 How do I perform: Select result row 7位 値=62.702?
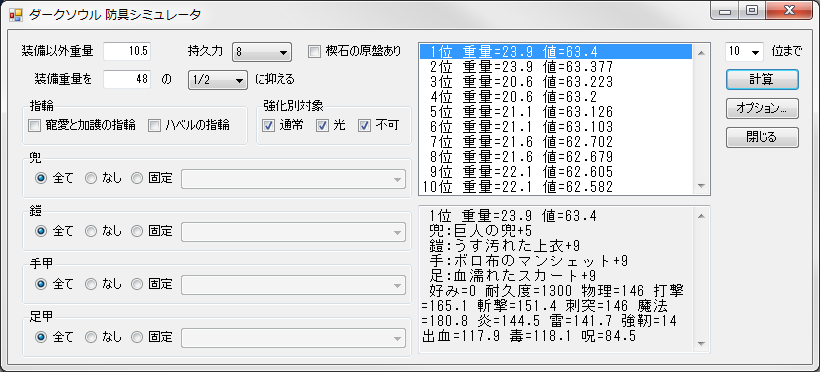coord(556,142)
